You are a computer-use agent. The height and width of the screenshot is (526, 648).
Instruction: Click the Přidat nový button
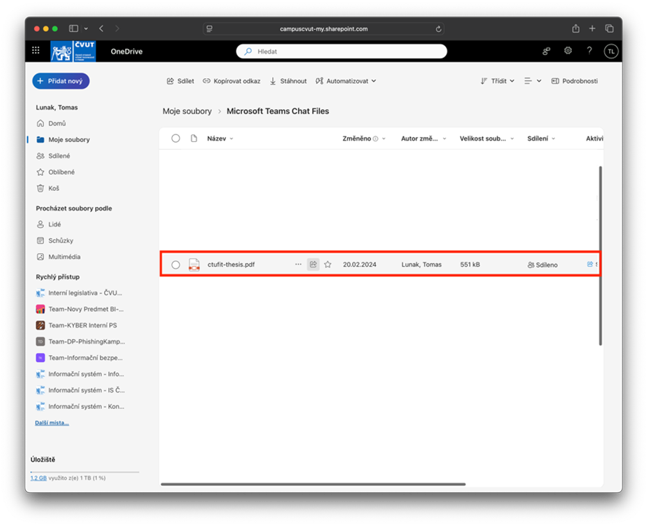click(63, 81)
